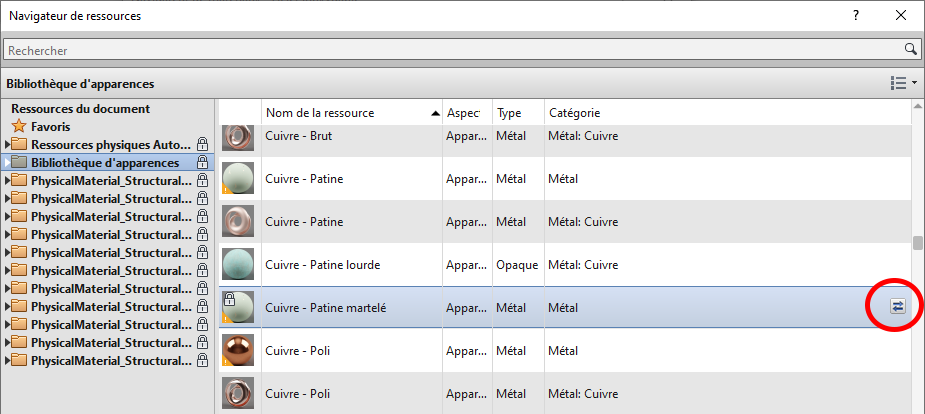Expand the first PhysicalMaterial_Structural folder
The width and height of the screenshot is (925, 414).
pos(8,181)
